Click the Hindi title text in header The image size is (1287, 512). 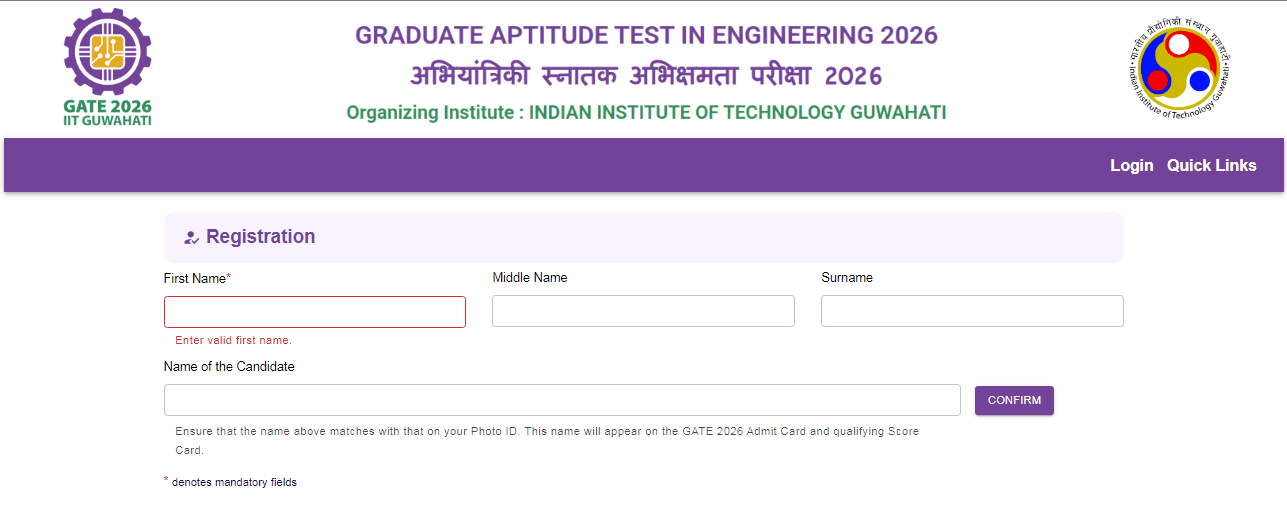coord(646,76)
